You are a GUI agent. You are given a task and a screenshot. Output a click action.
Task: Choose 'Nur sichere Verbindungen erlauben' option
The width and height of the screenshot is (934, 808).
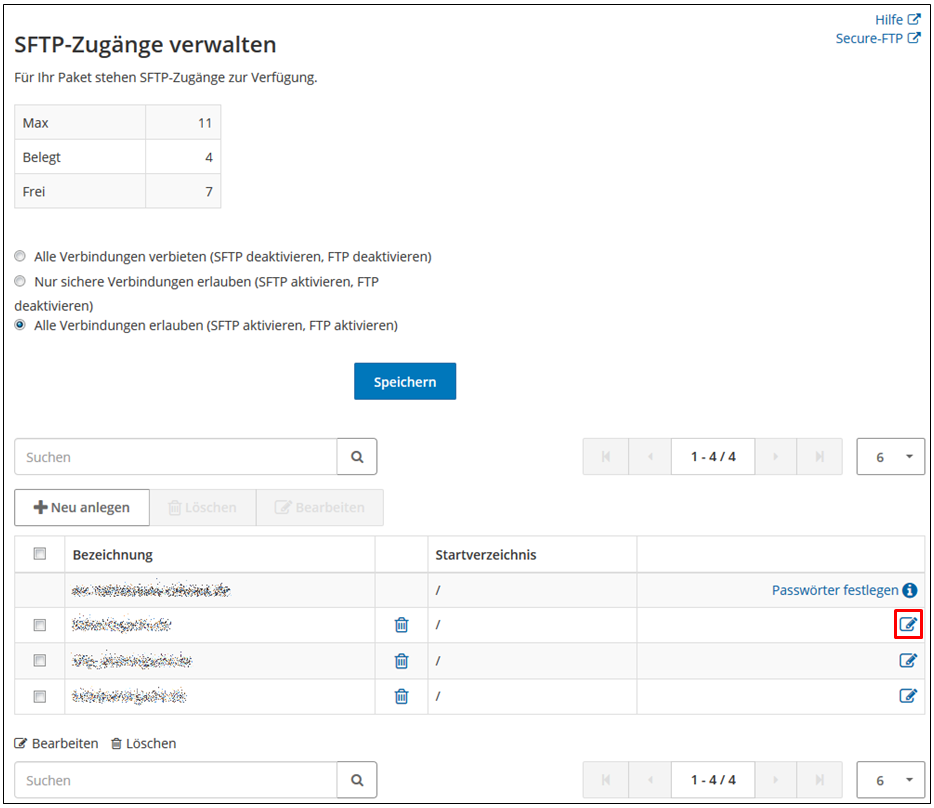pyautogui.click(x=19, y=281)
